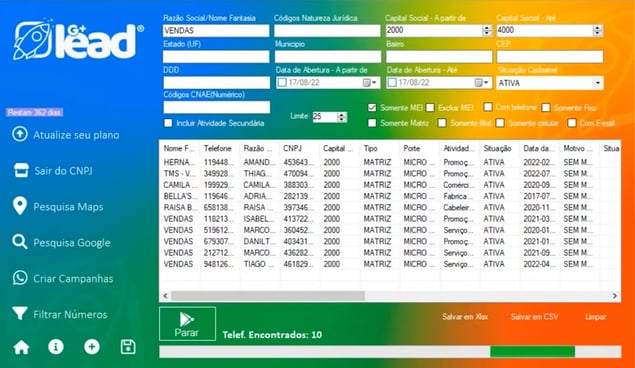Uncheck Somente MEI checkbox
The height and width of the screenshot is (368, 635).
372,108
